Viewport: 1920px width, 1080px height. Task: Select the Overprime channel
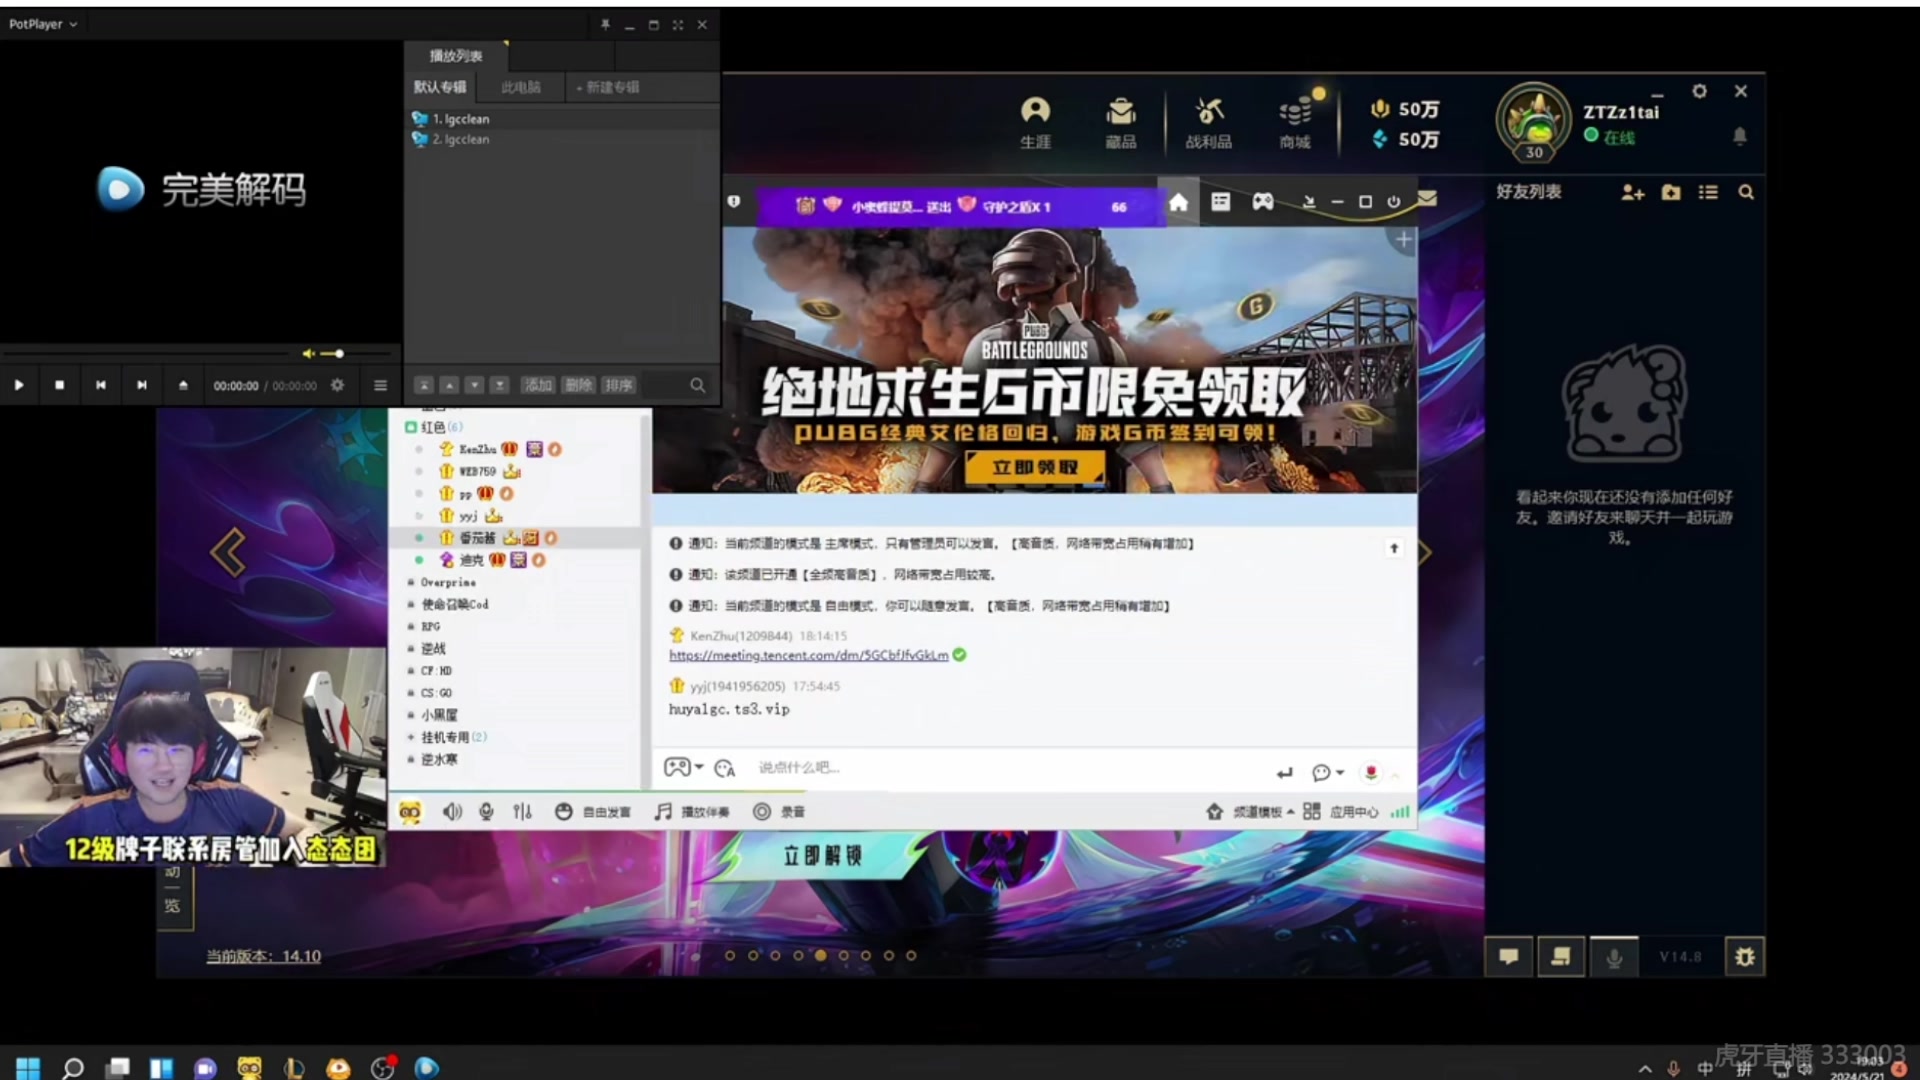tap(448, 582)
